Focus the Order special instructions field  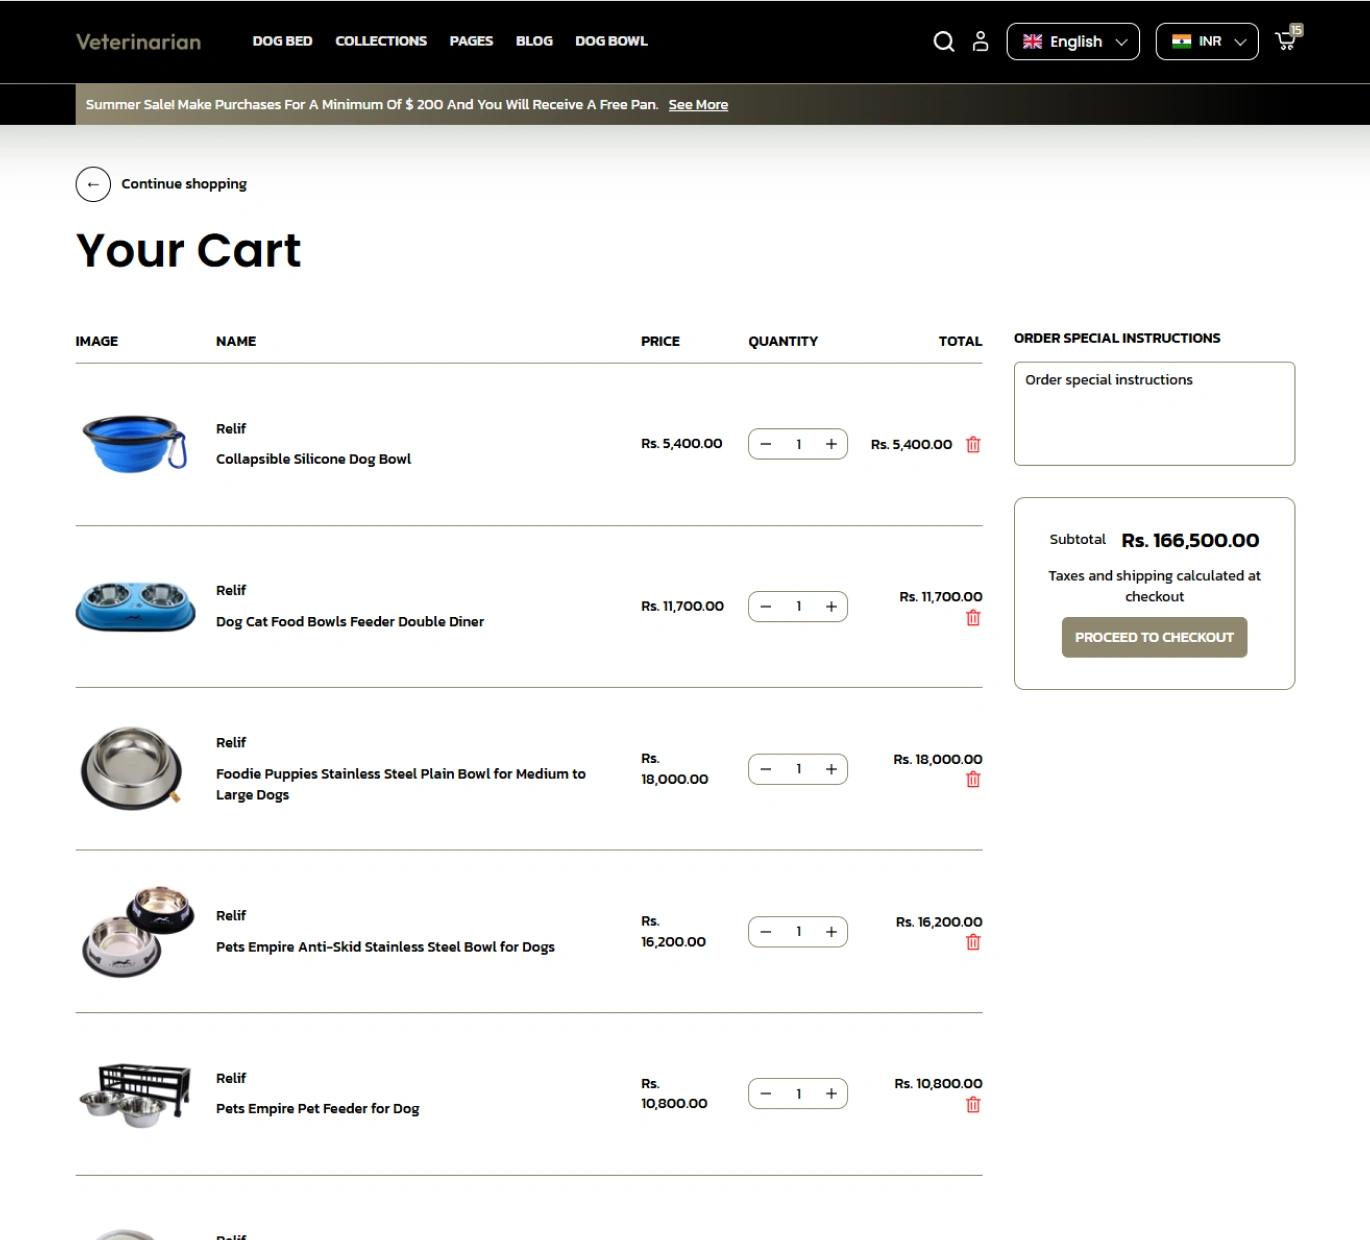click(1154, 414)
